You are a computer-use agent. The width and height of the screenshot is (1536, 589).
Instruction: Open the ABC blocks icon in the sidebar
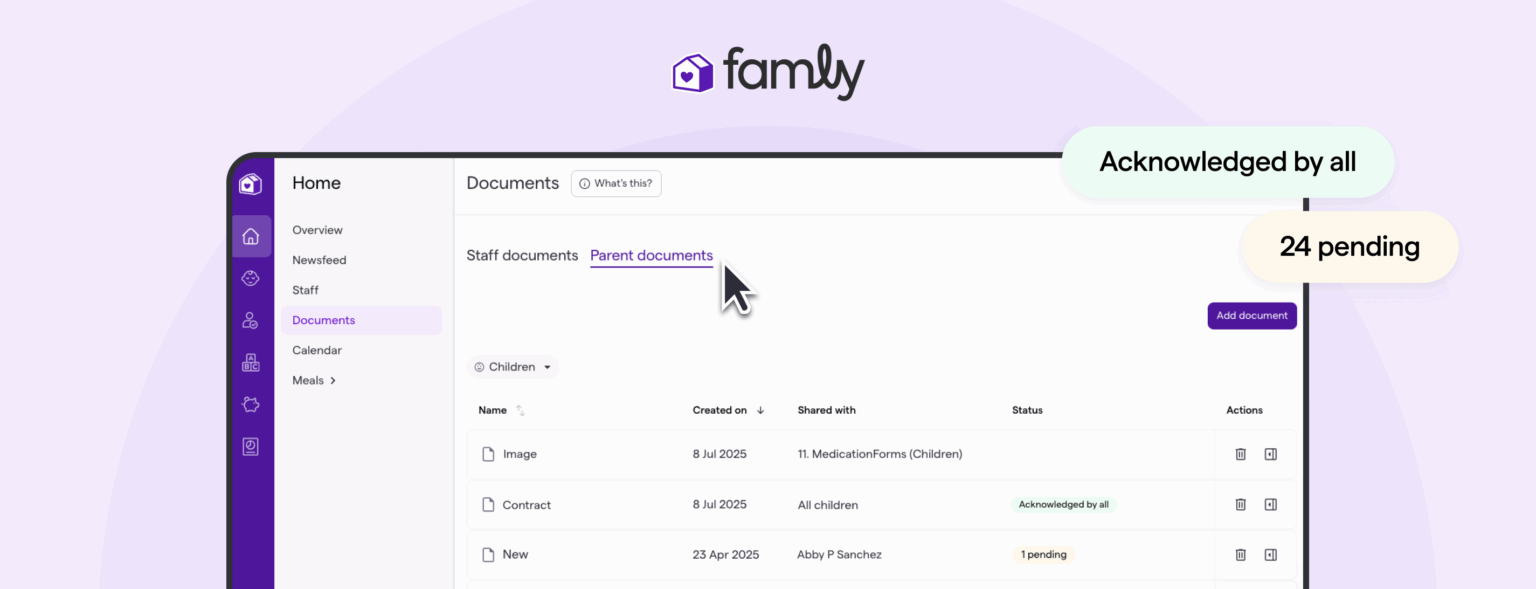coord(251,363)
